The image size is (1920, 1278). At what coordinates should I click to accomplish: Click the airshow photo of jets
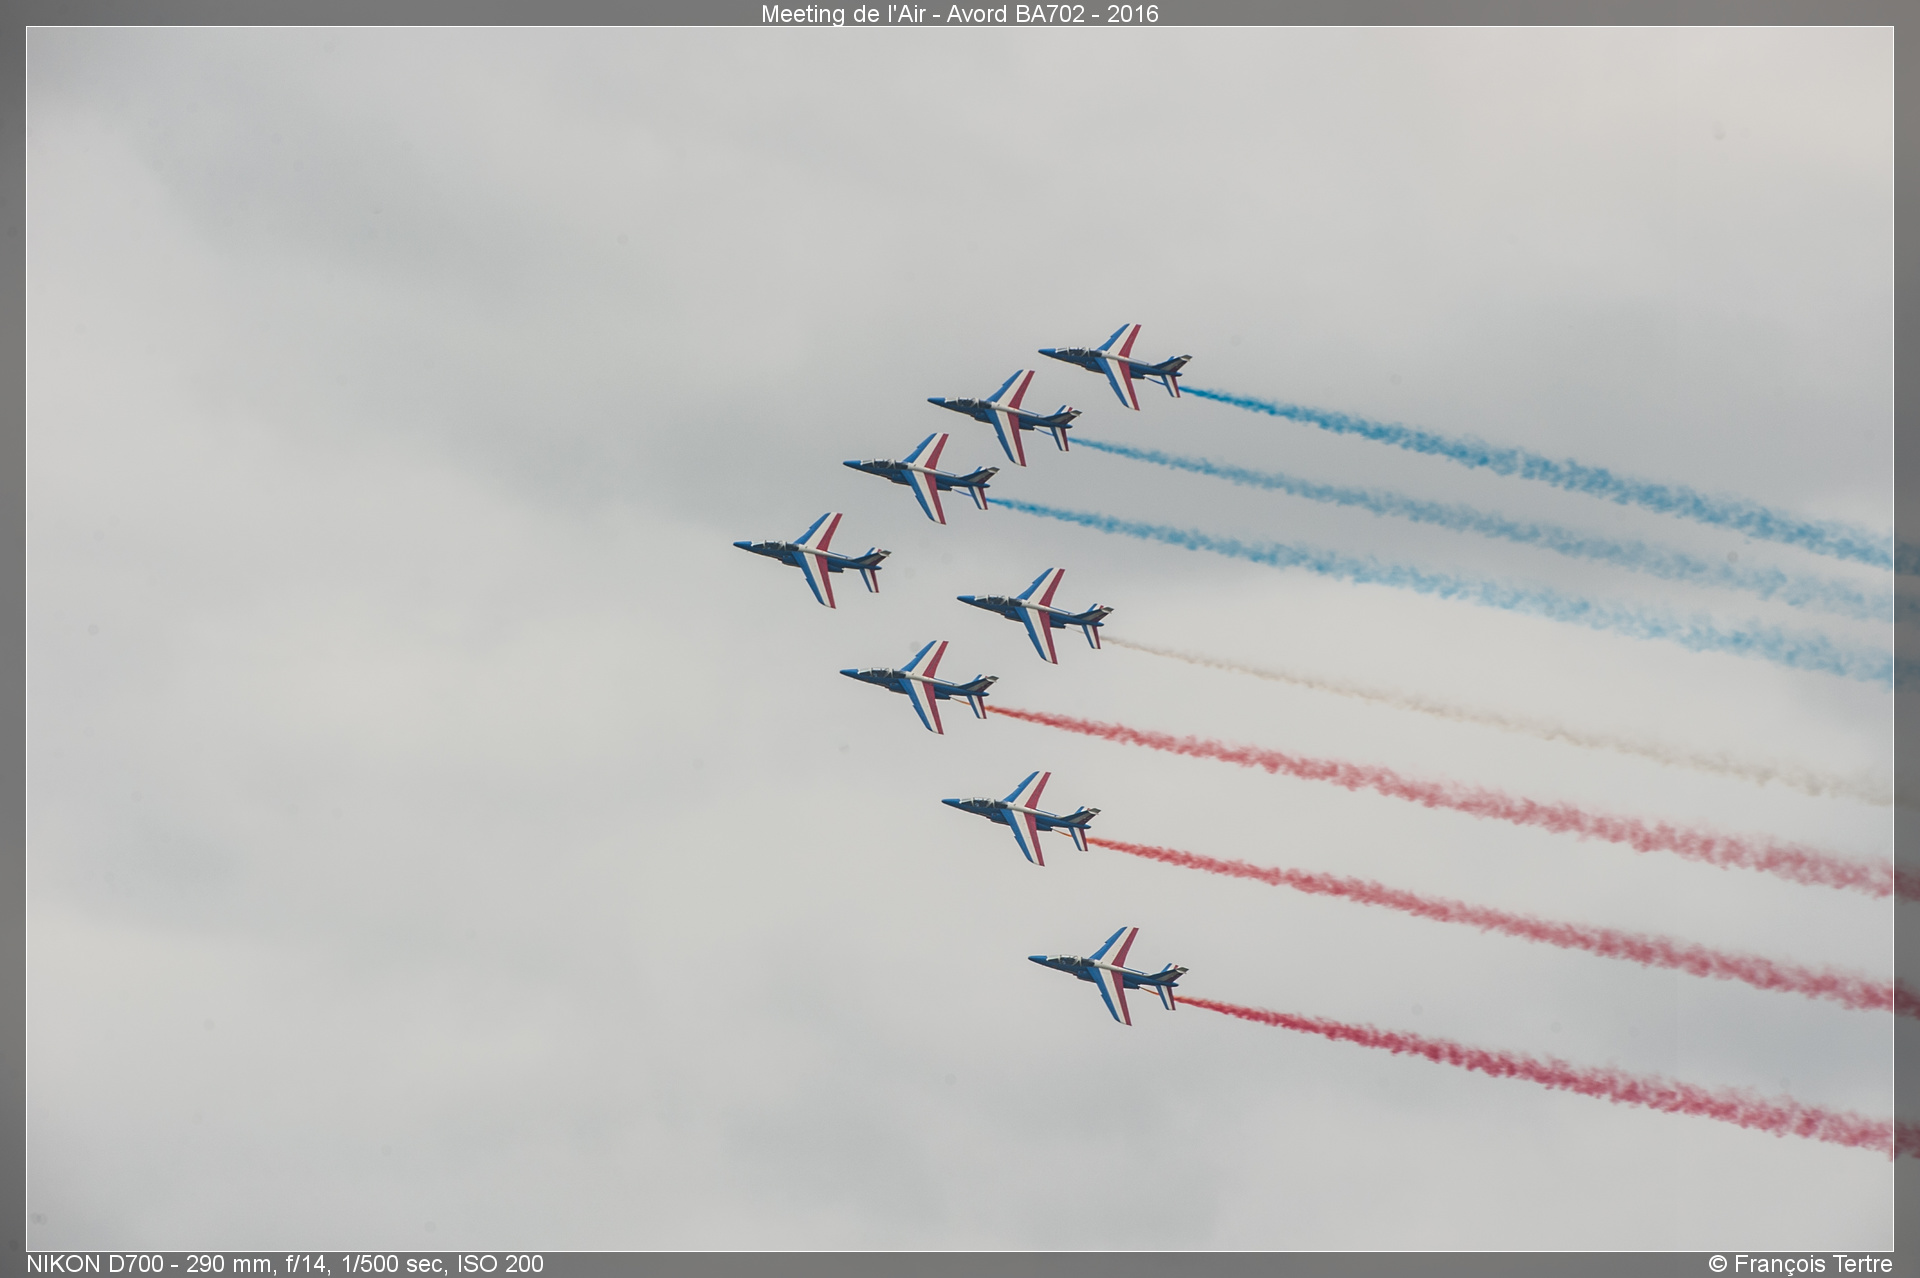click(960, 638)
